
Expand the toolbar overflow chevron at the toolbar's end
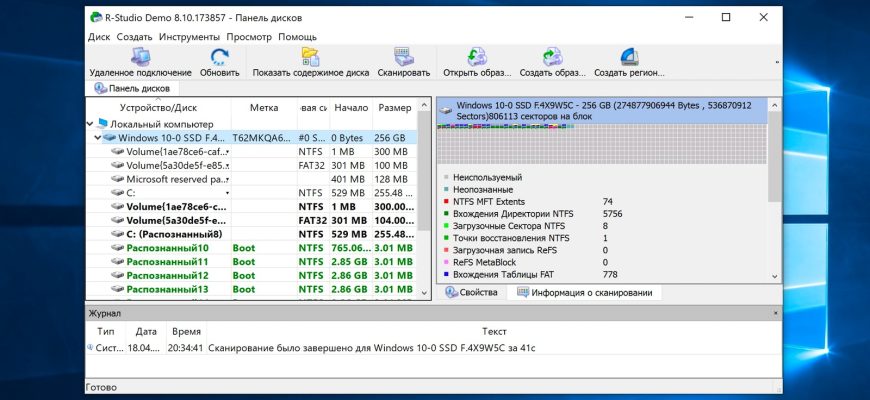[x=776, y=62]
